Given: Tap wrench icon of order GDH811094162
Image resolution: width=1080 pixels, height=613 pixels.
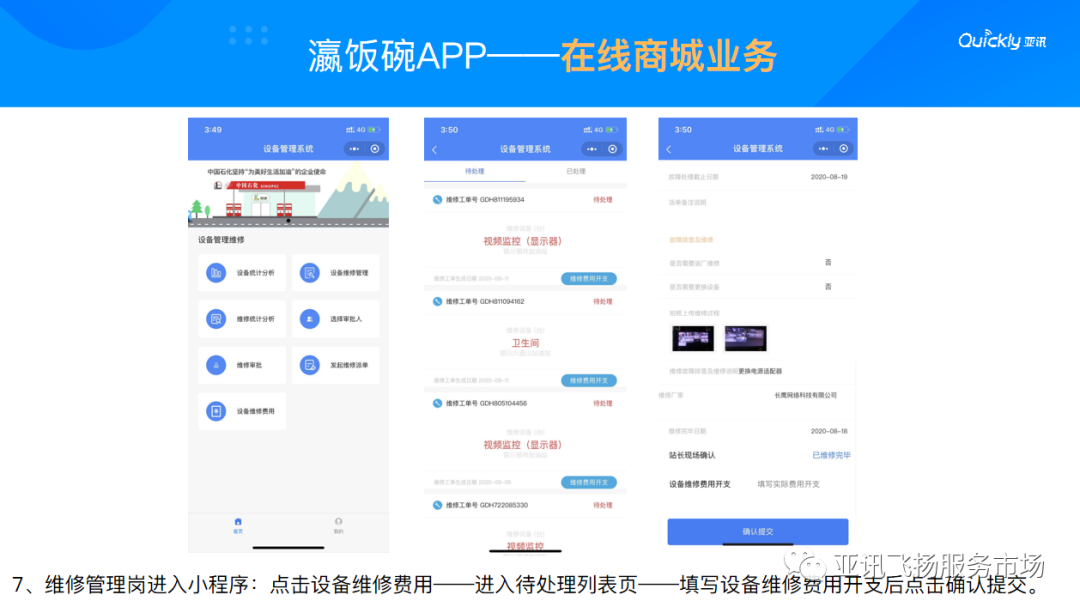Looking at the screenshot, I should click(x=437, y=302).
